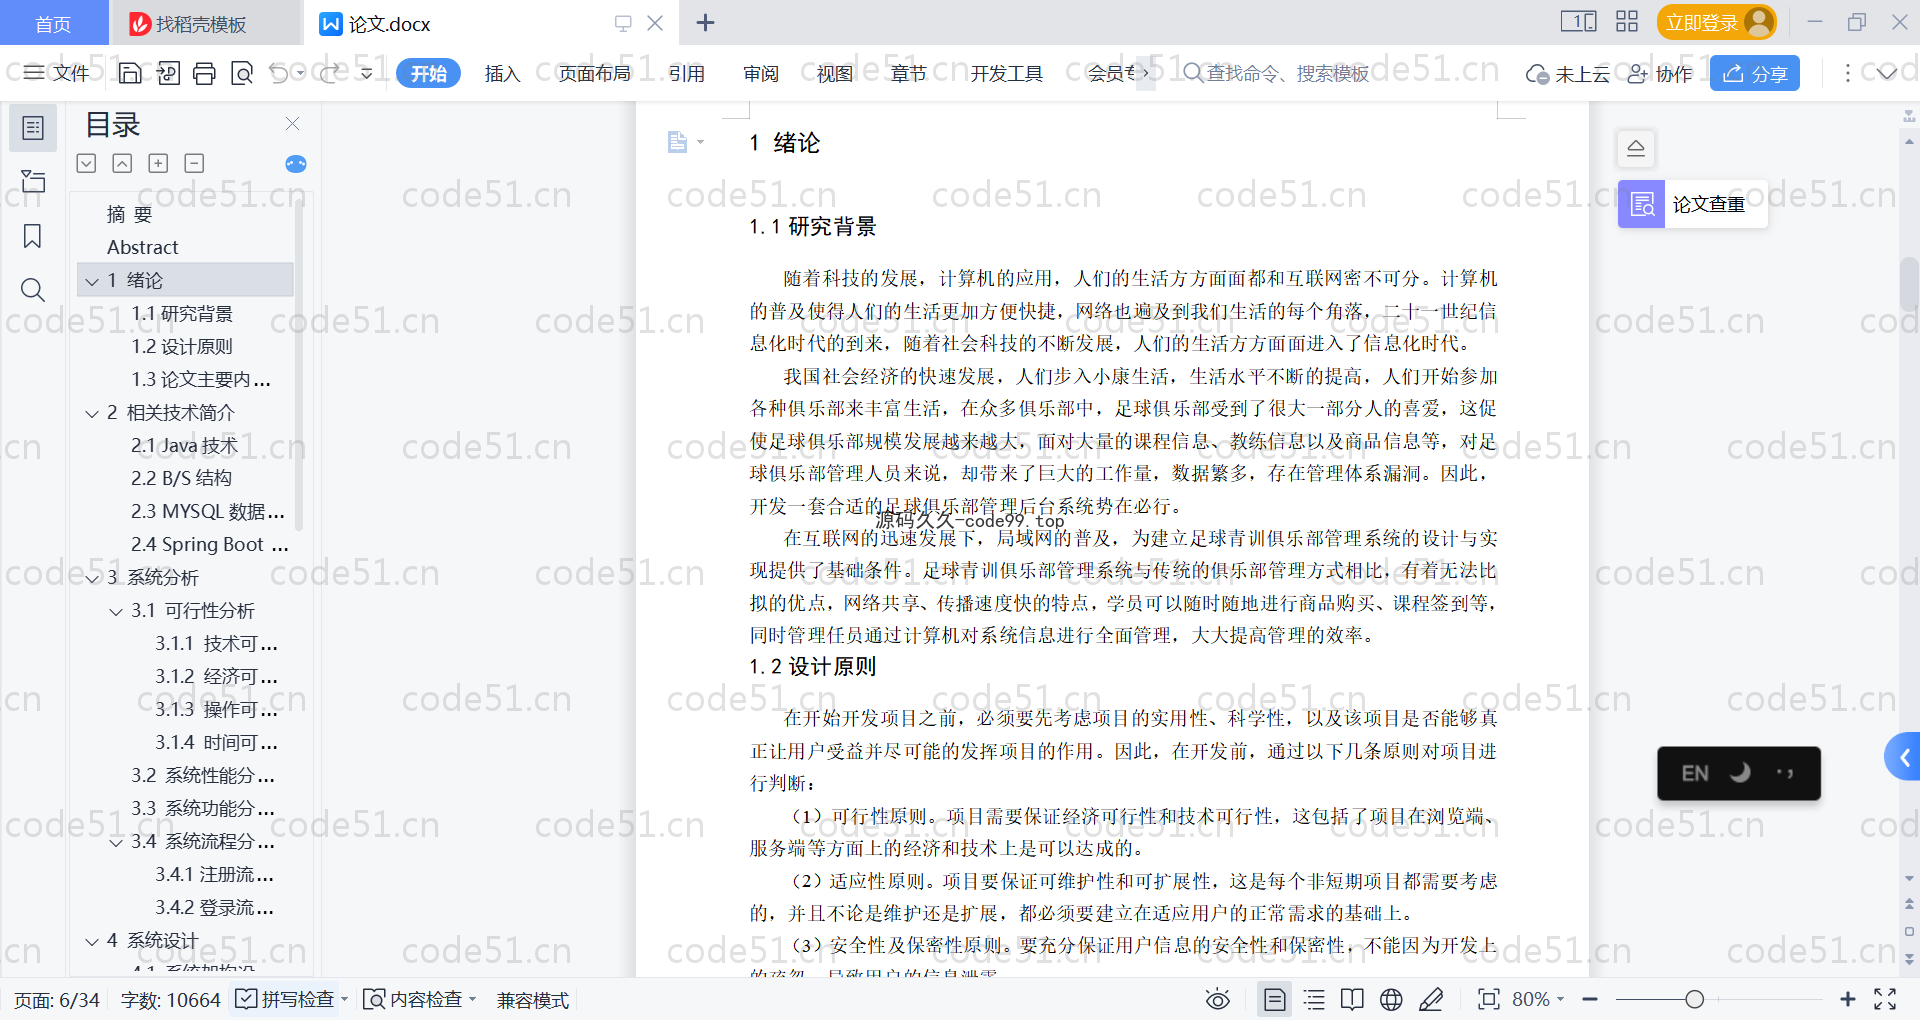Open the 论文查重 plagiarism check tool

click(x=1692, y=205)
